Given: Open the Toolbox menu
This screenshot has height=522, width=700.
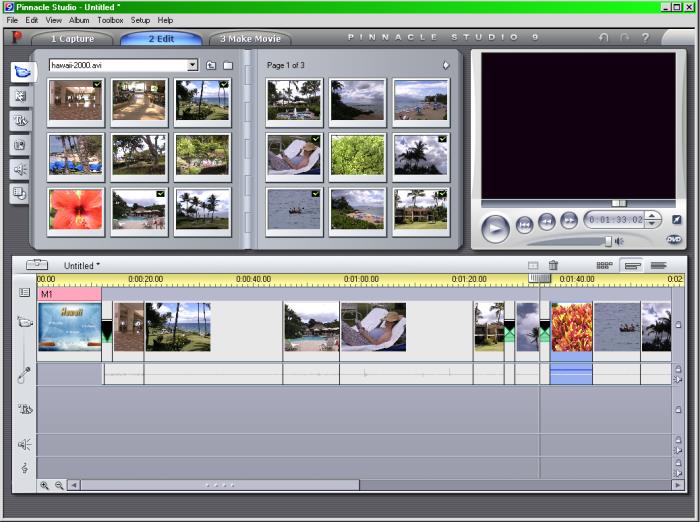Looking at the screenshot, I should click(x=110, y=20).
